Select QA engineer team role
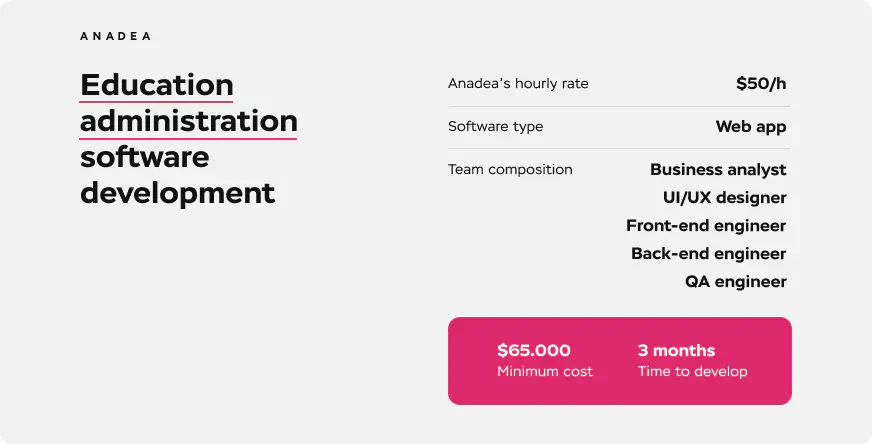 [x=735, y=282]
